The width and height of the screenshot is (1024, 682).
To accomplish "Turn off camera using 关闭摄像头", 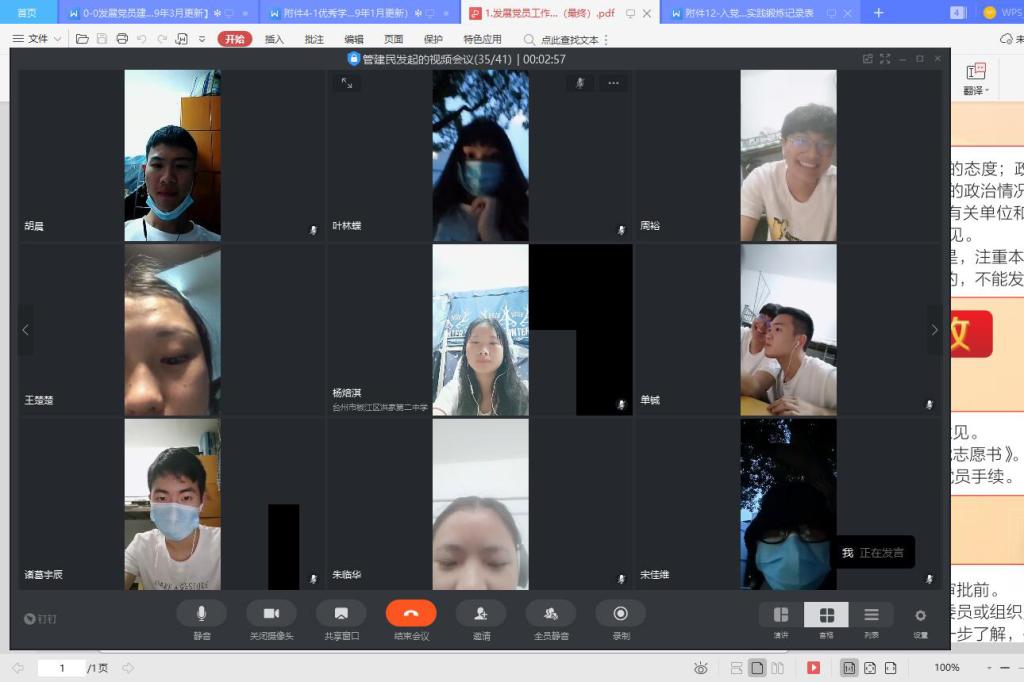I will tap(271, 613).
